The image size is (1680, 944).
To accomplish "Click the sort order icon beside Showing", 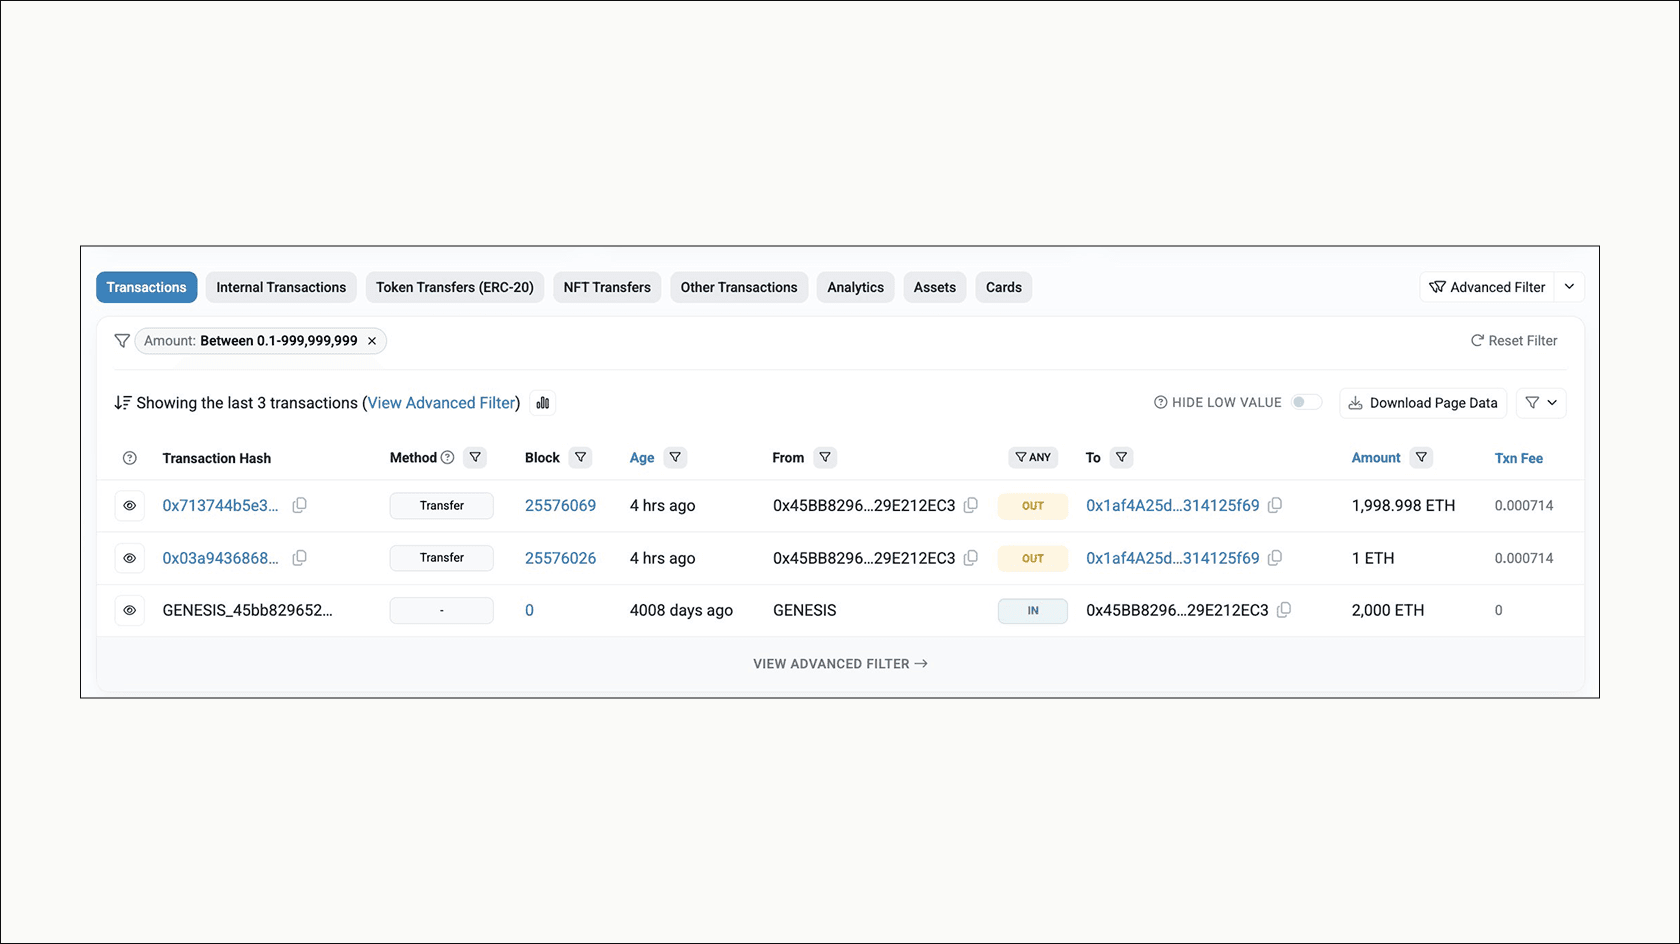I will tap(122, 403).
